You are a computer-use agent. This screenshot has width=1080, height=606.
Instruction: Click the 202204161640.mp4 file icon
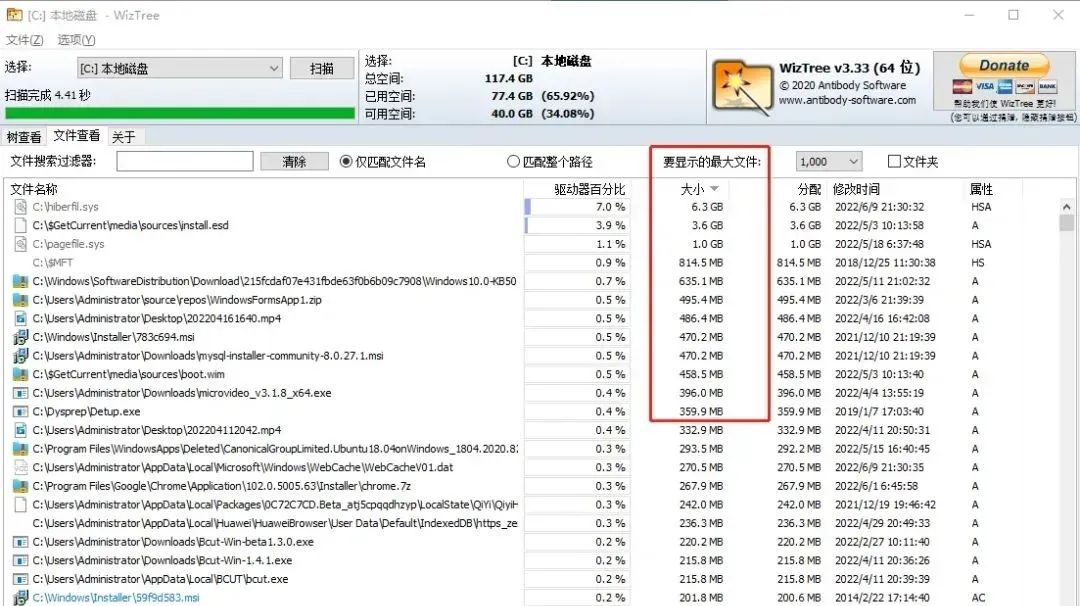pyautogui.click(x=21, y=318)
